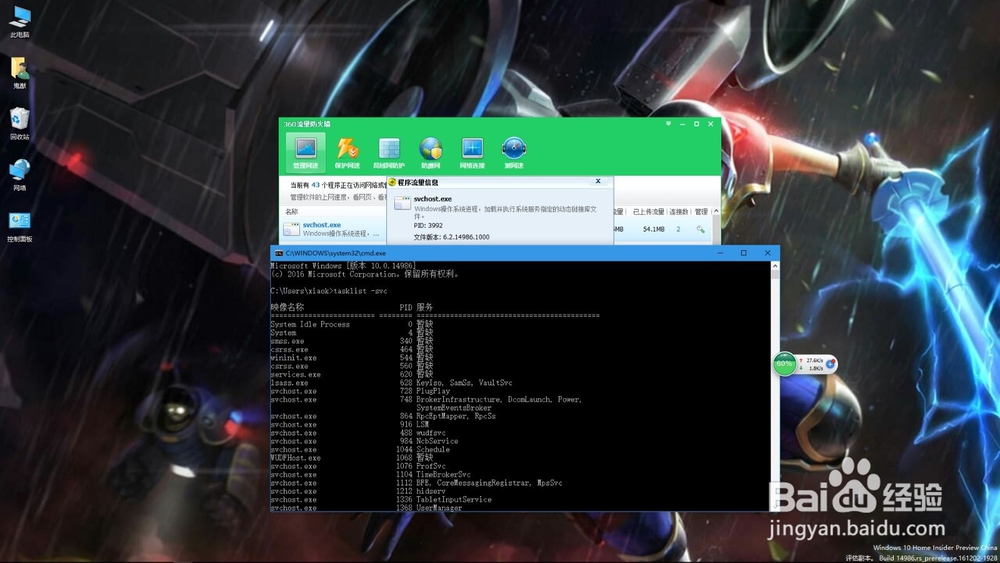This screenshot has width=1000, height=563.
Task: Click the 360 process list scroll up arrow
Action: [716, 211]
